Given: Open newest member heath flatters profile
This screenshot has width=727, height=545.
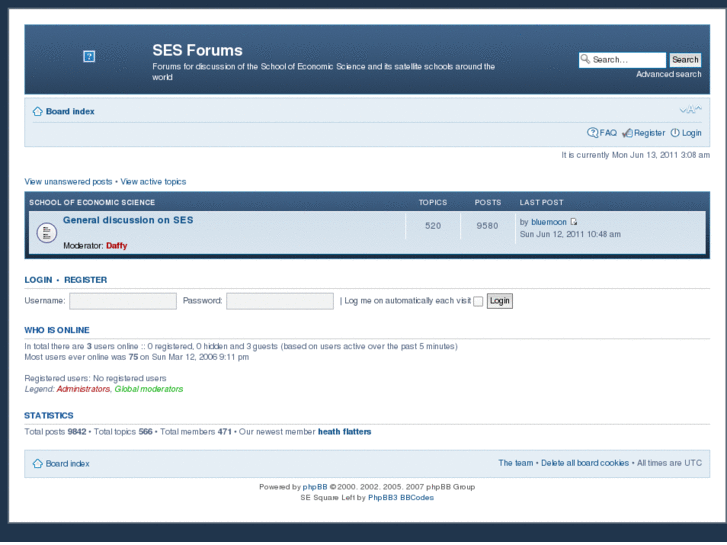Looking at the screenshot, I should (x=344, y=432).
